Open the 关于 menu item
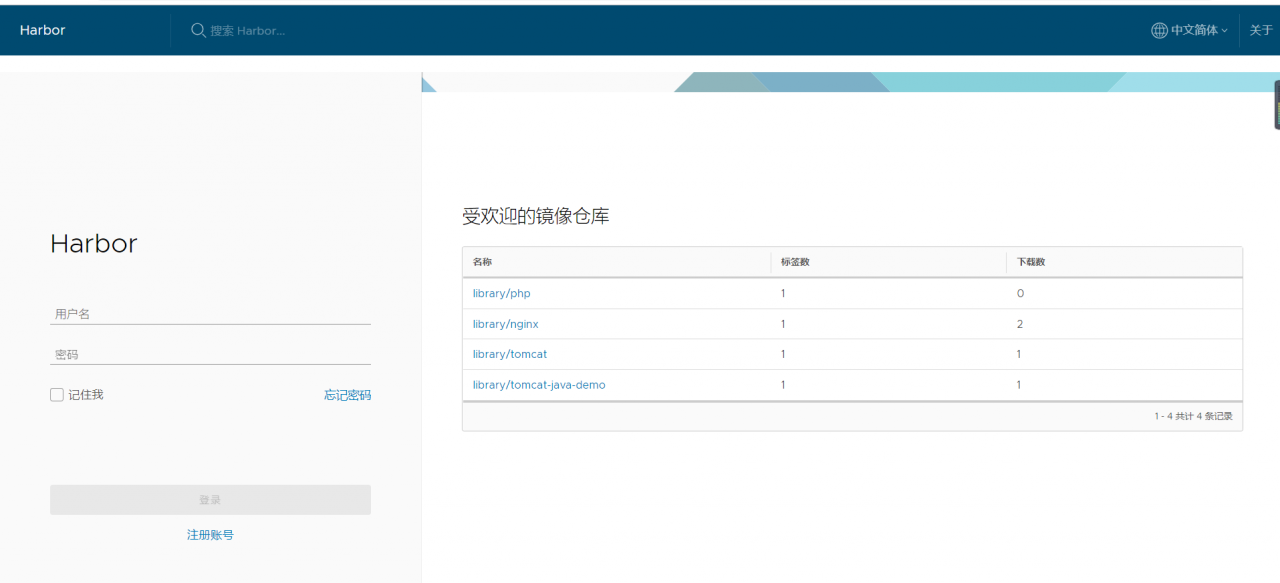Viewport: 1280px width, 583px height. click(x=1261, y=30)
